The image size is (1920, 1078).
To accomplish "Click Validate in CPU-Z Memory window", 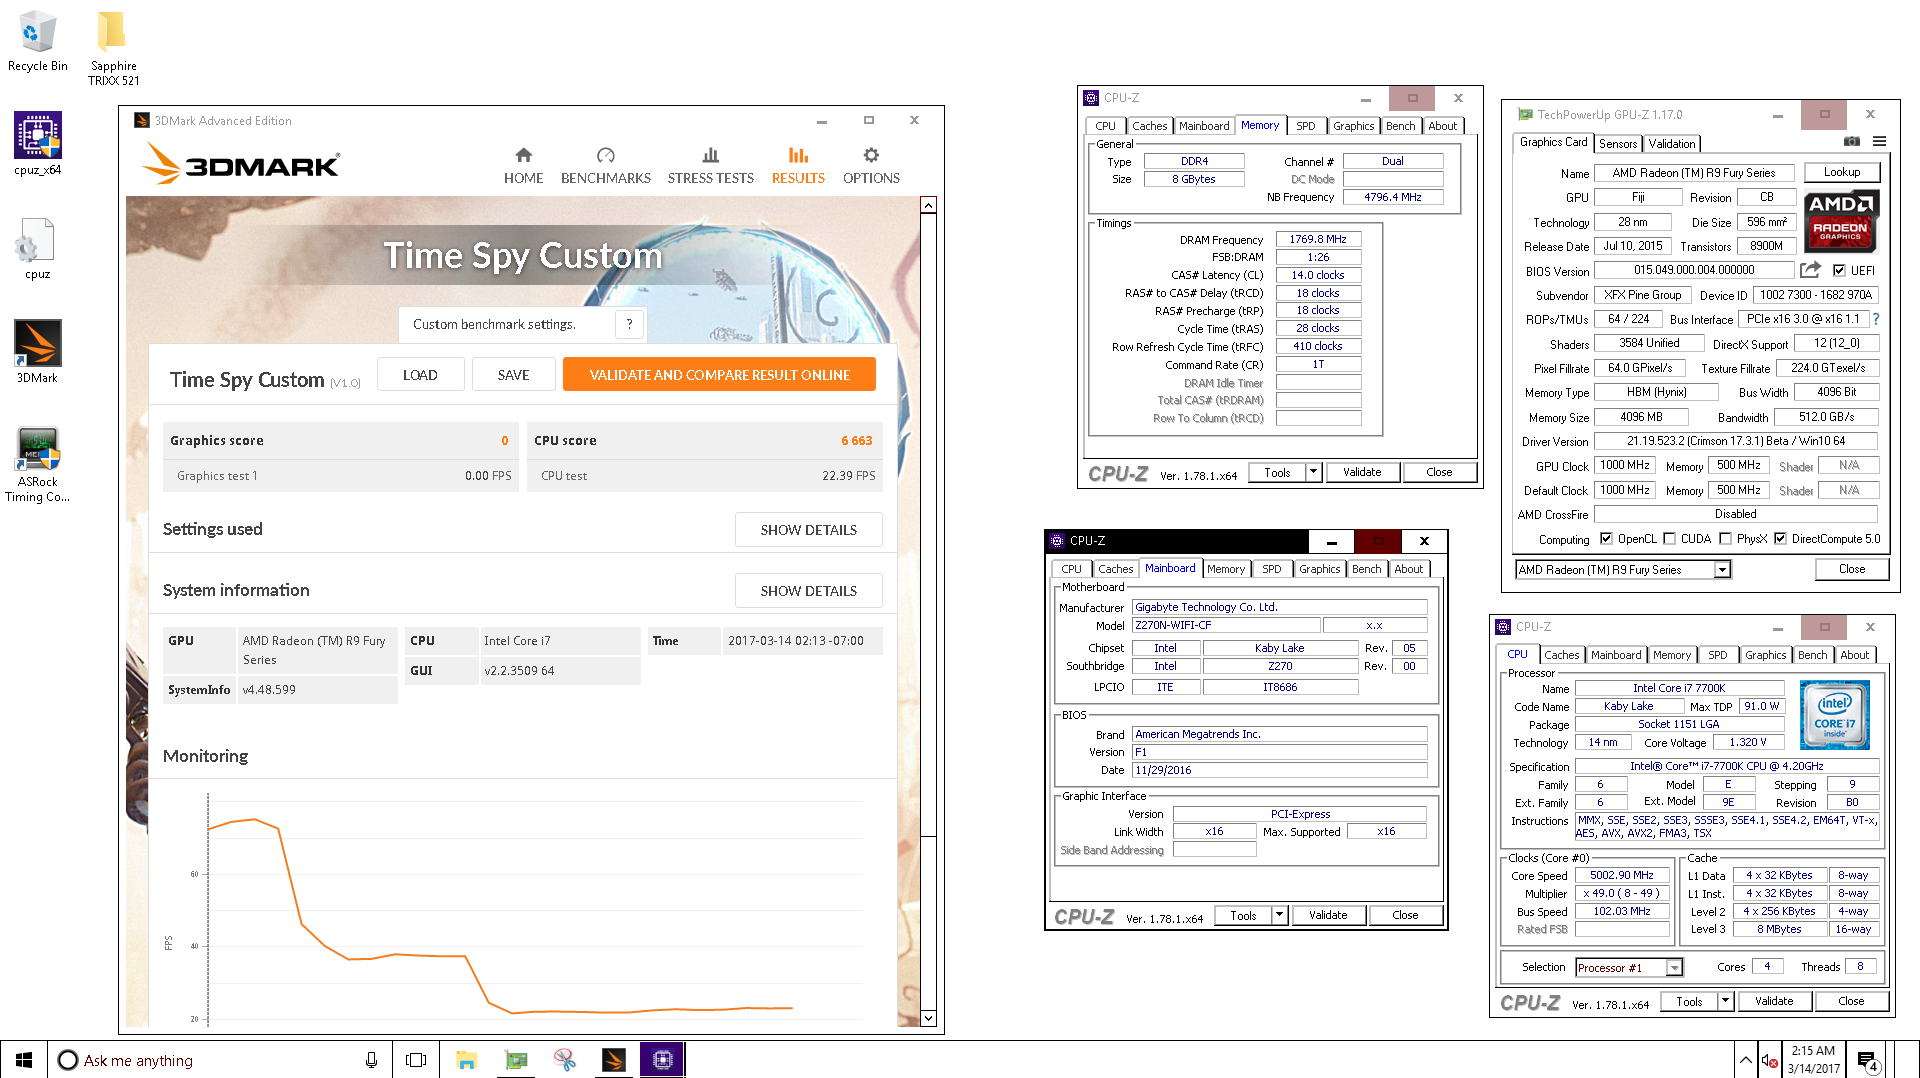I will 1362,472.
